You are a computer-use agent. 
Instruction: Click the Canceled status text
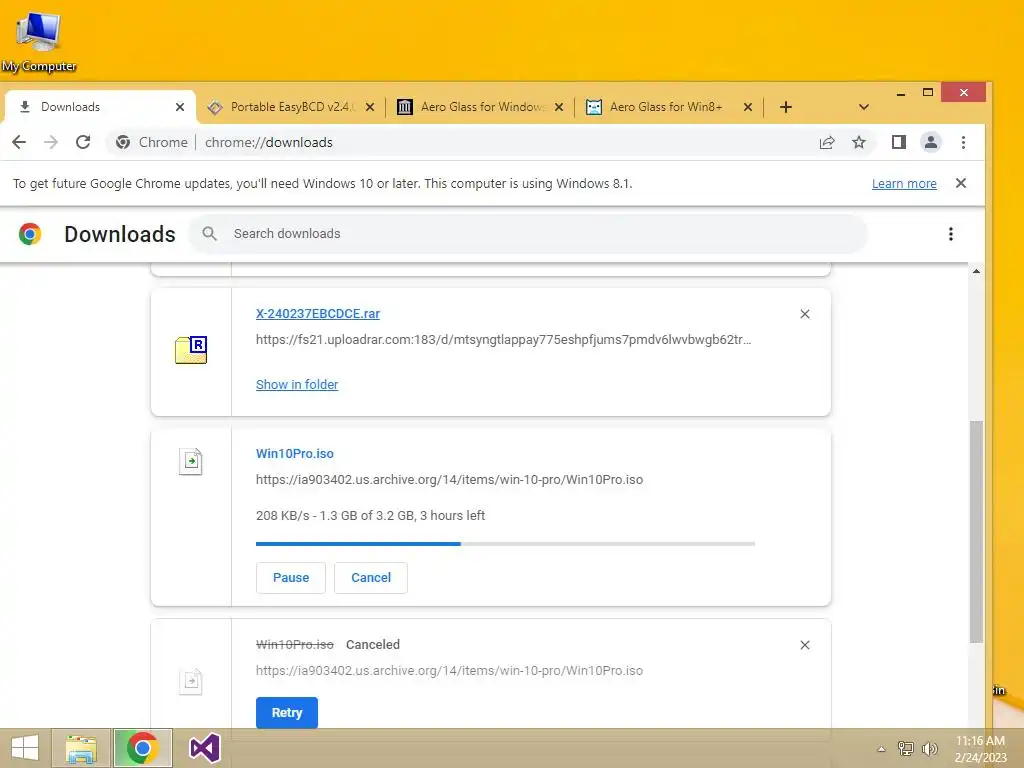[373, 645]
